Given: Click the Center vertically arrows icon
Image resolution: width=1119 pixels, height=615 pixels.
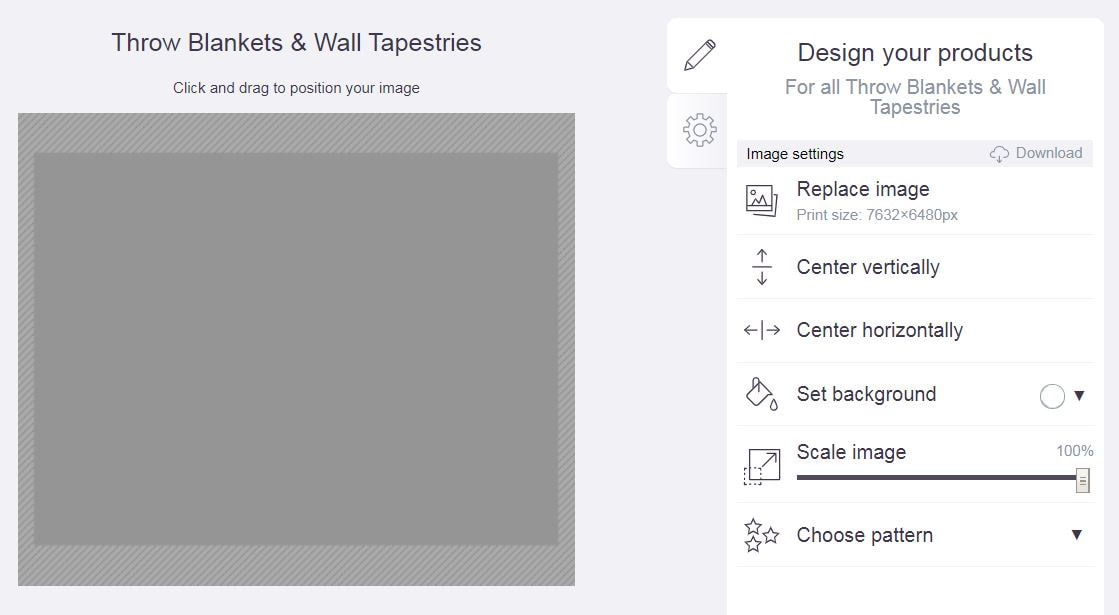Looking at the screenshot, I should point(761,267).
